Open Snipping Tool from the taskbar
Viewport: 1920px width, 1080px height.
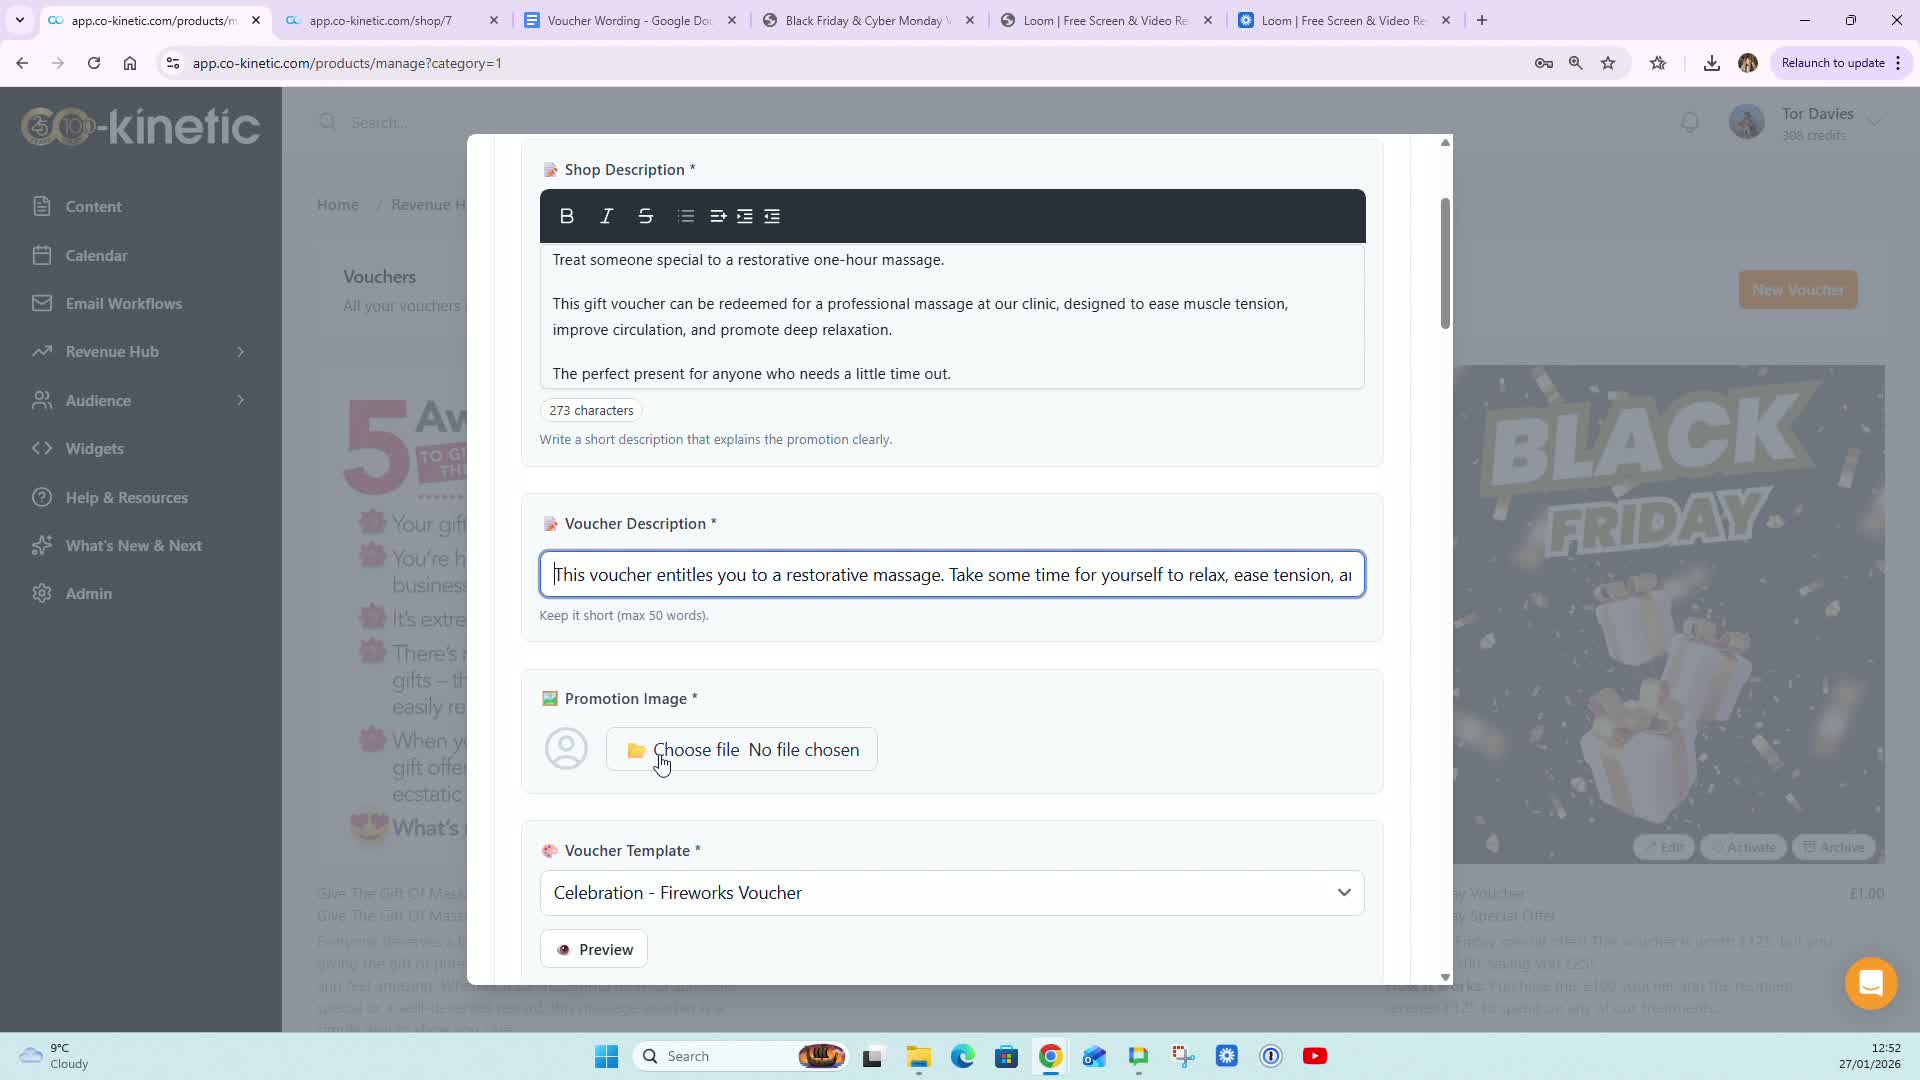(x=1183, y=1057)
